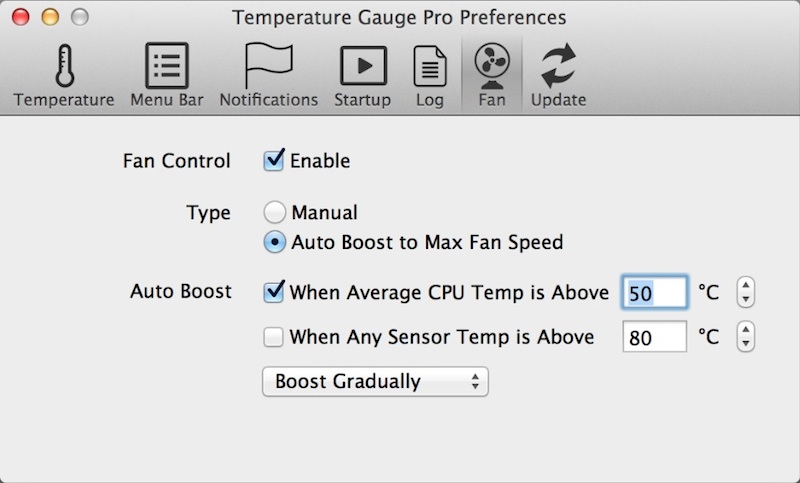Click the Notifications tab label

pyautogui.click(x=268, y=100)
